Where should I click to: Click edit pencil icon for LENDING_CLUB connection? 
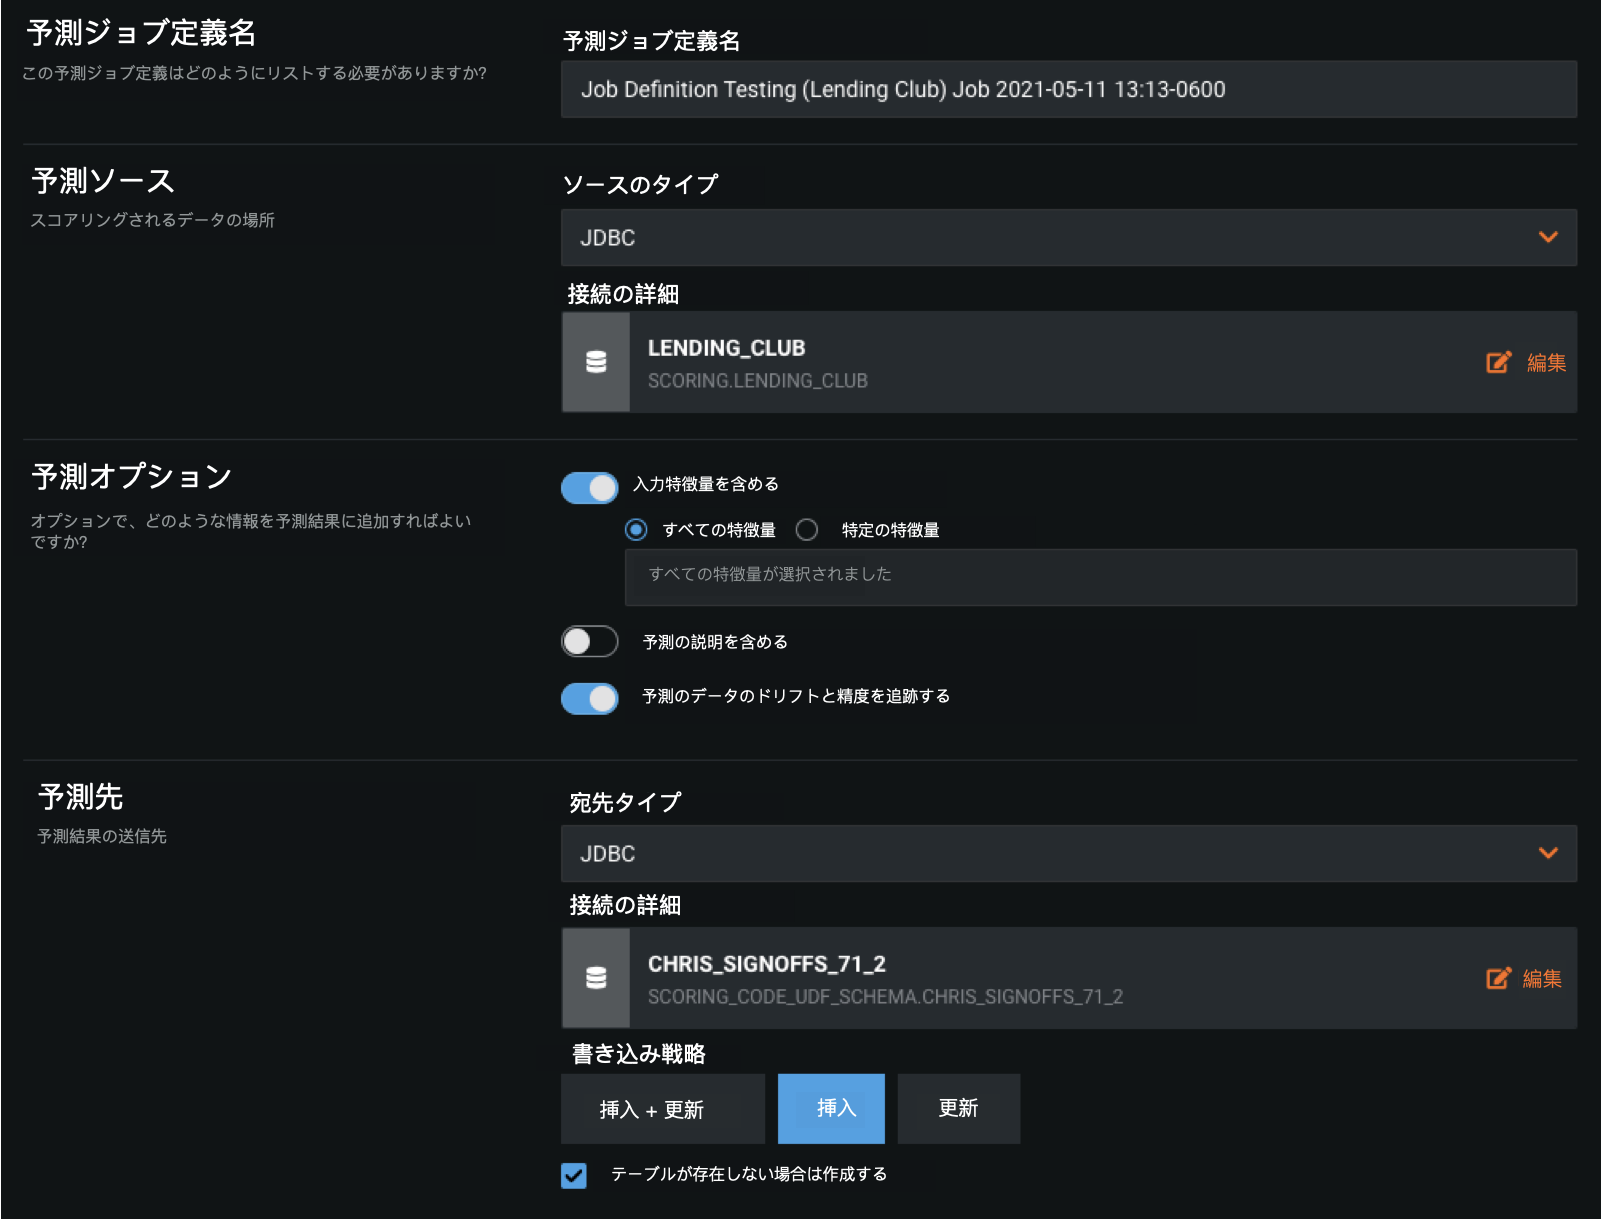[1498, 362]
